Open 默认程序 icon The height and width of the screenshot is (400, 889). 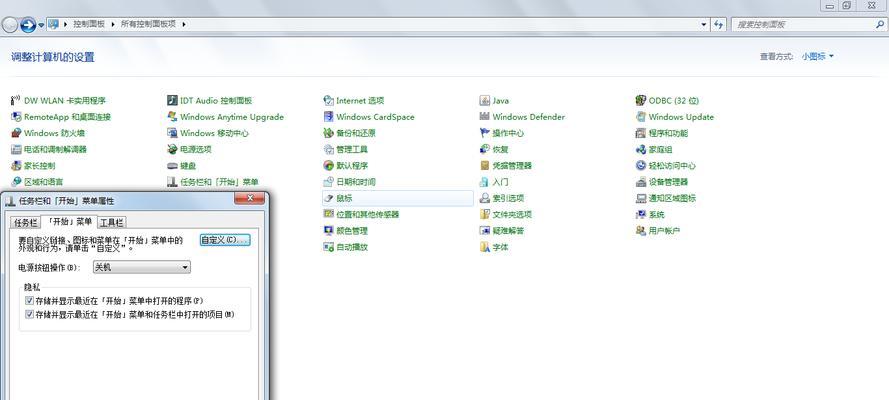click(328, 166)
